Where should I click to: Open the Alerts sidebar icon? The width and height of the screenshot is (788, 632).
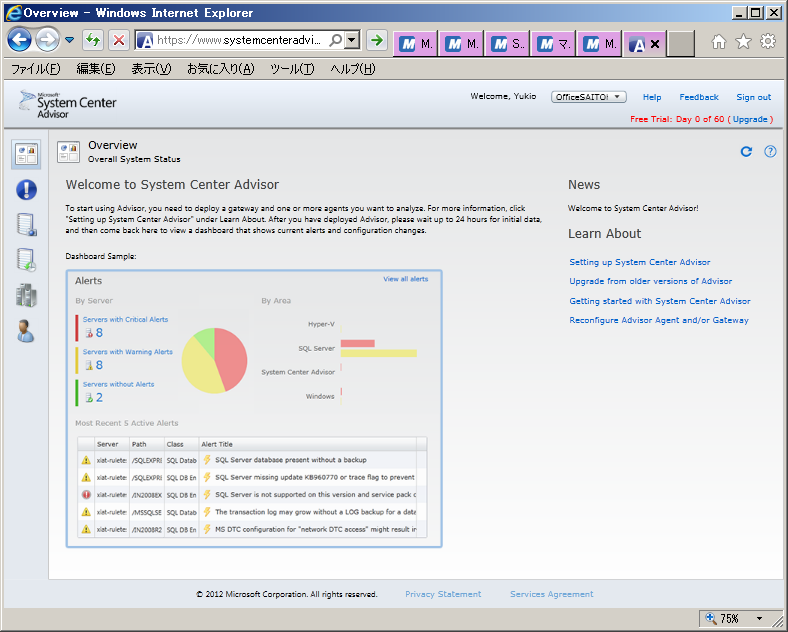[26, 190]
